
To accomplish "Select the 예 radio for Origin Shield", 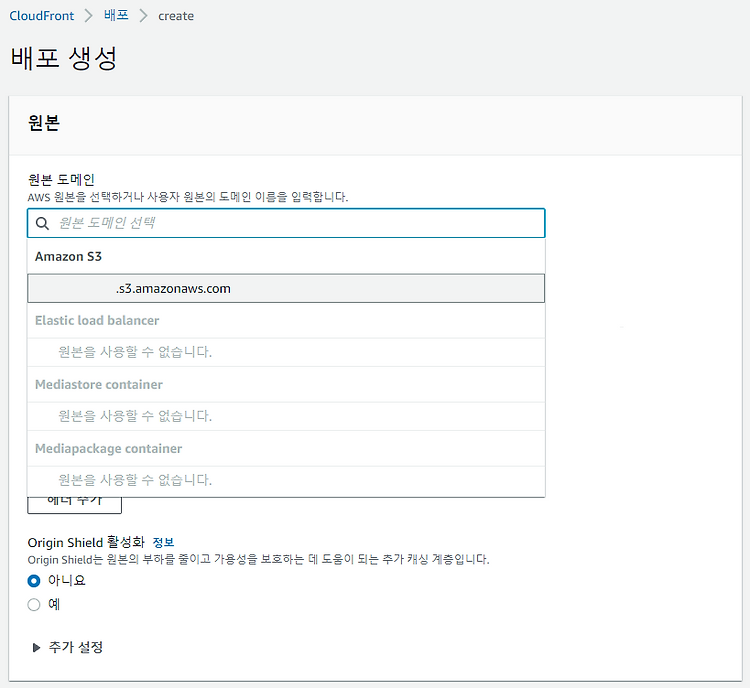I will coord(34,605).
